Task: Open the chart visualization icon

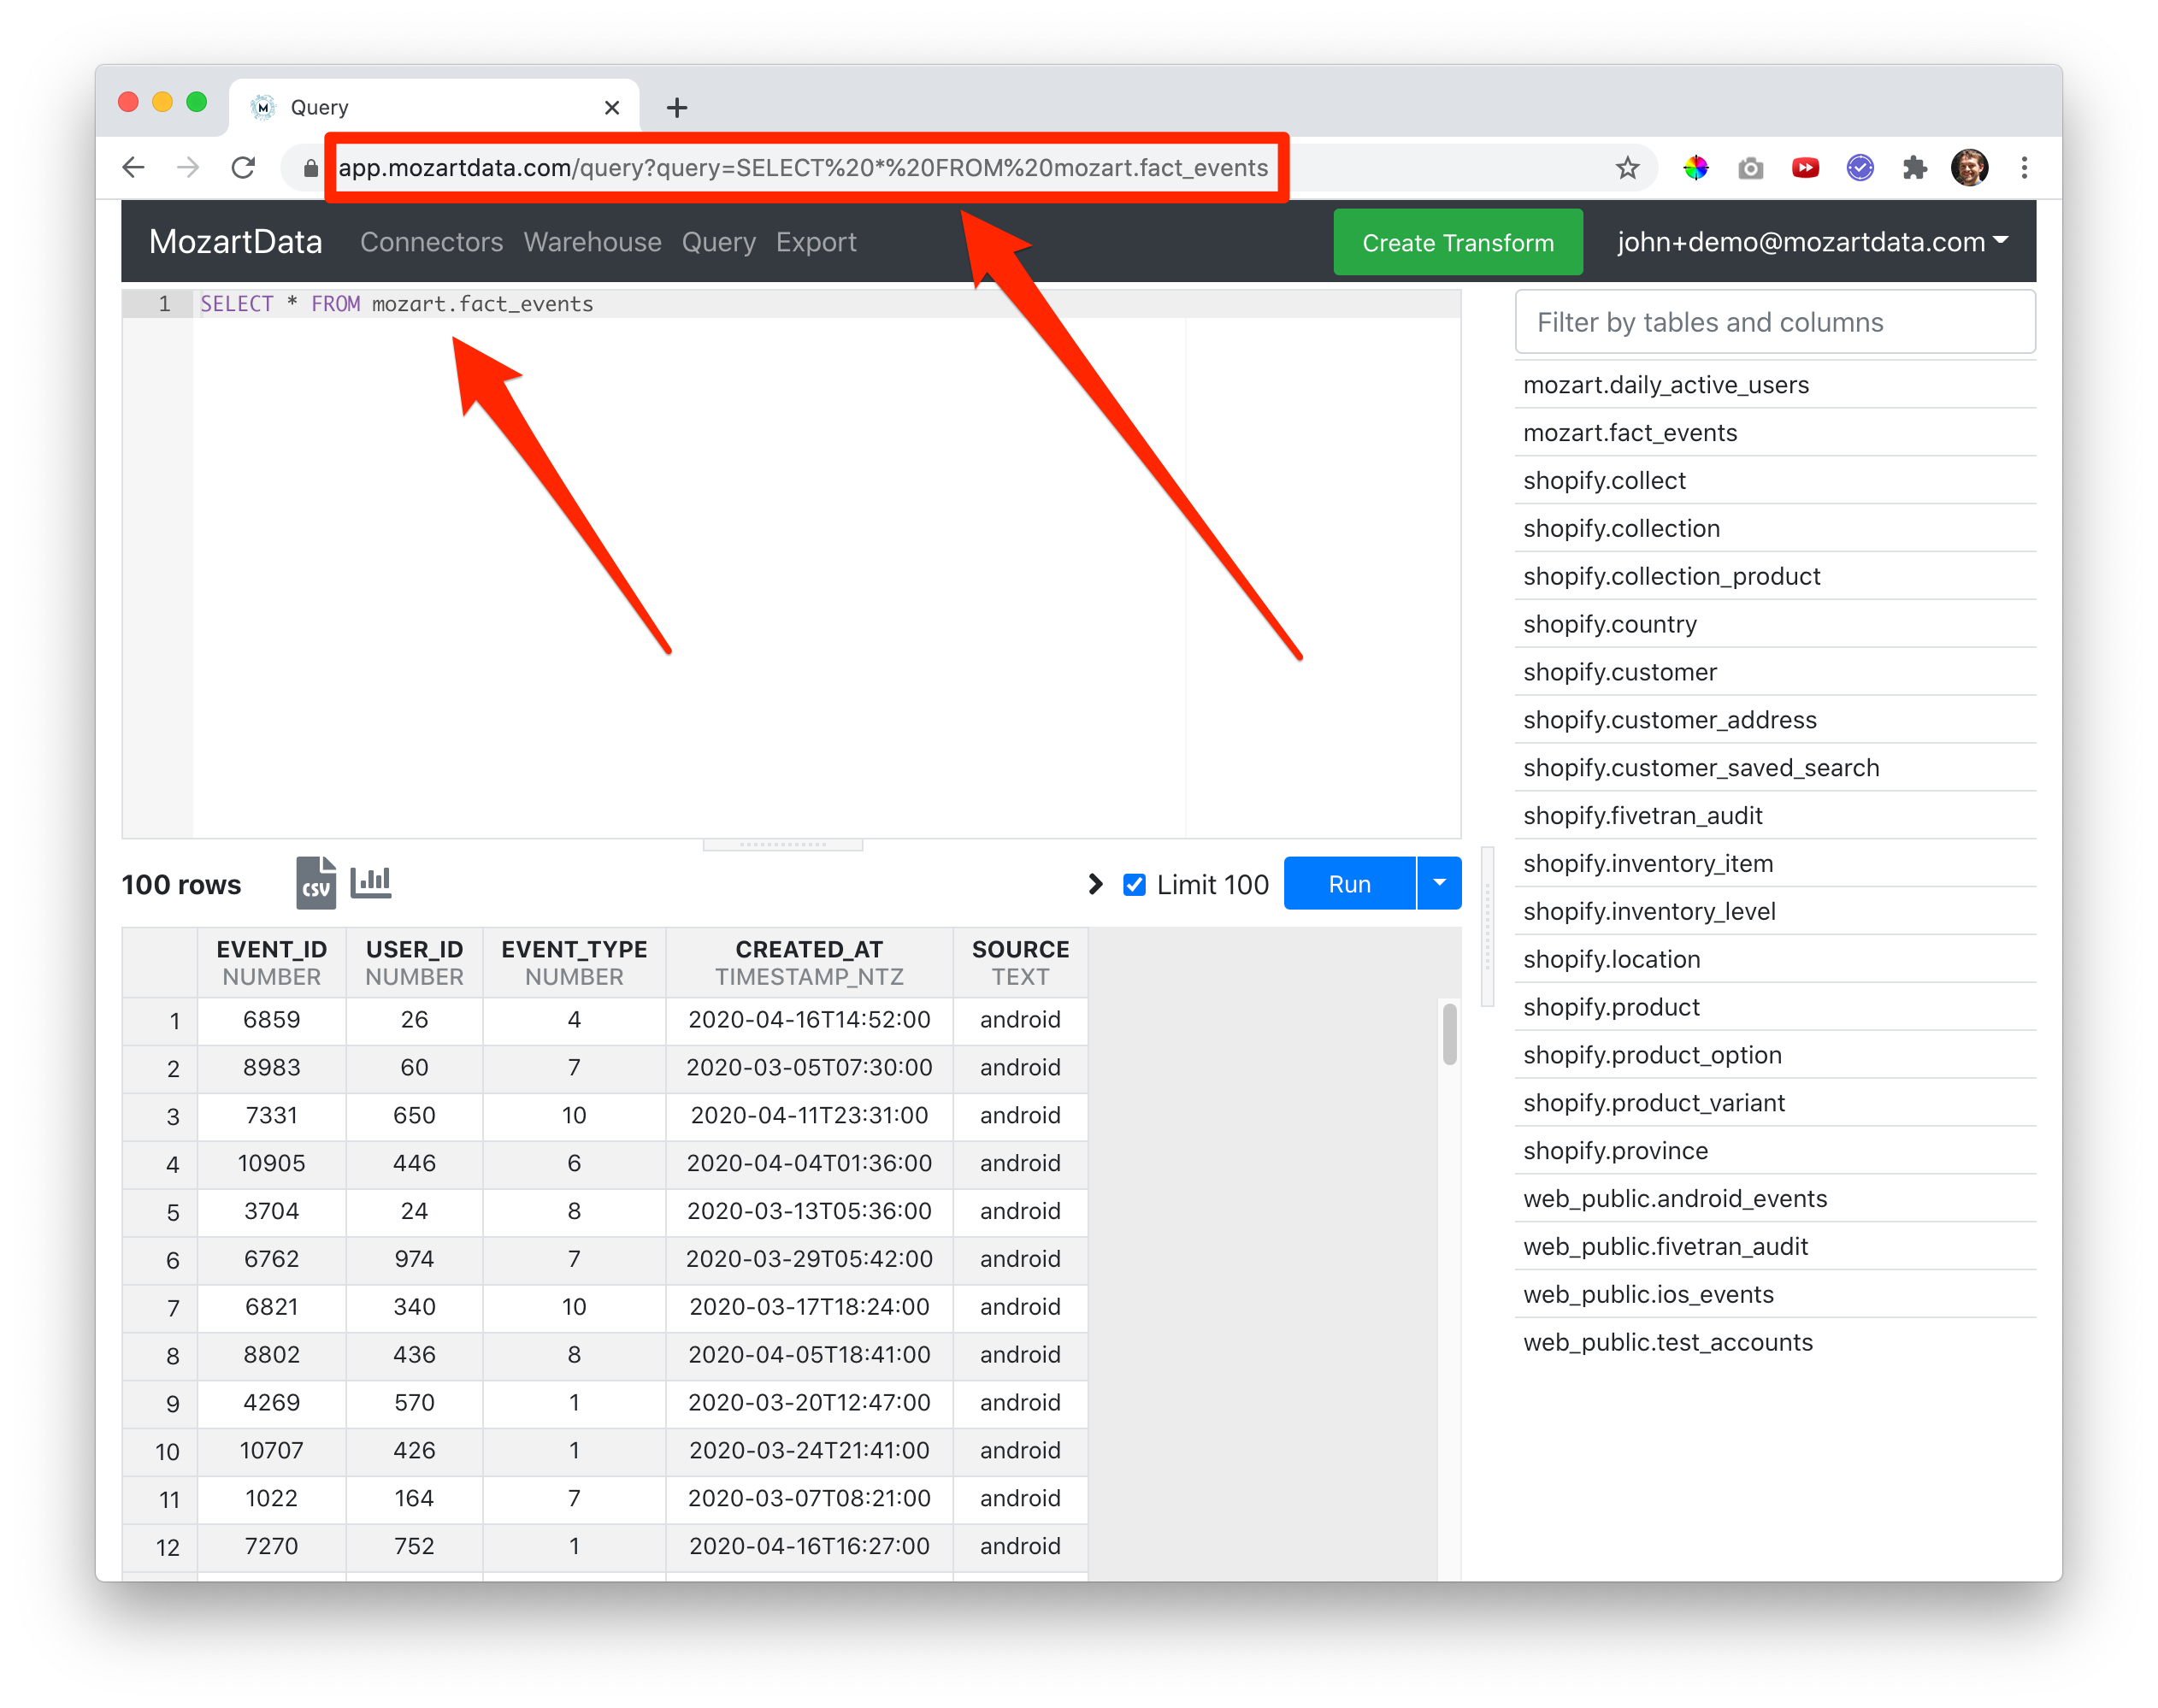Action: point(371,881)
